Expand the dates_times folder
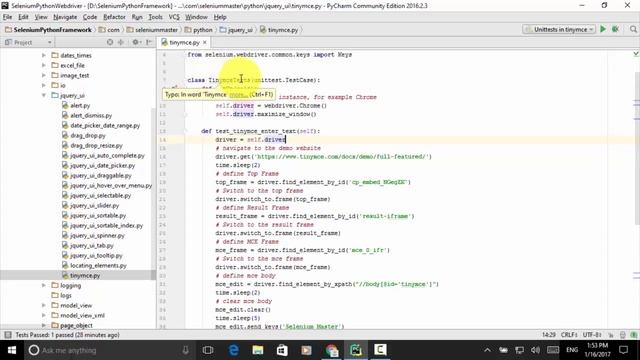 (44, 55)
